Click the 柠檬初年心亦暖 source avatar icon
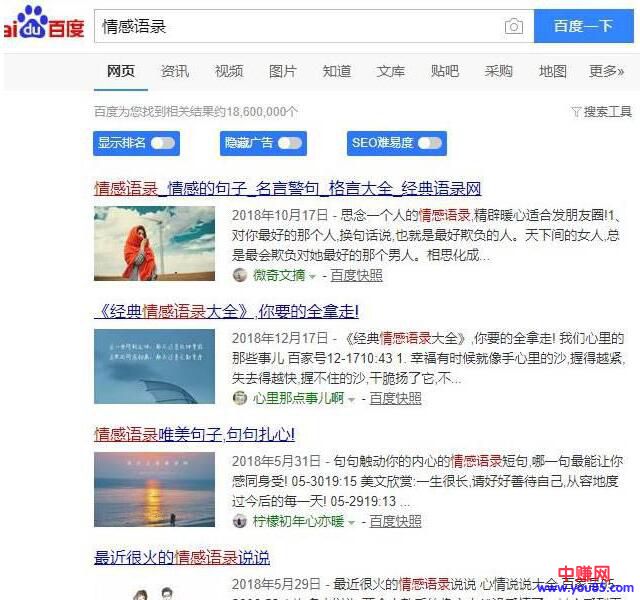The height and width of the screenshot is (600, 640). 240,521
